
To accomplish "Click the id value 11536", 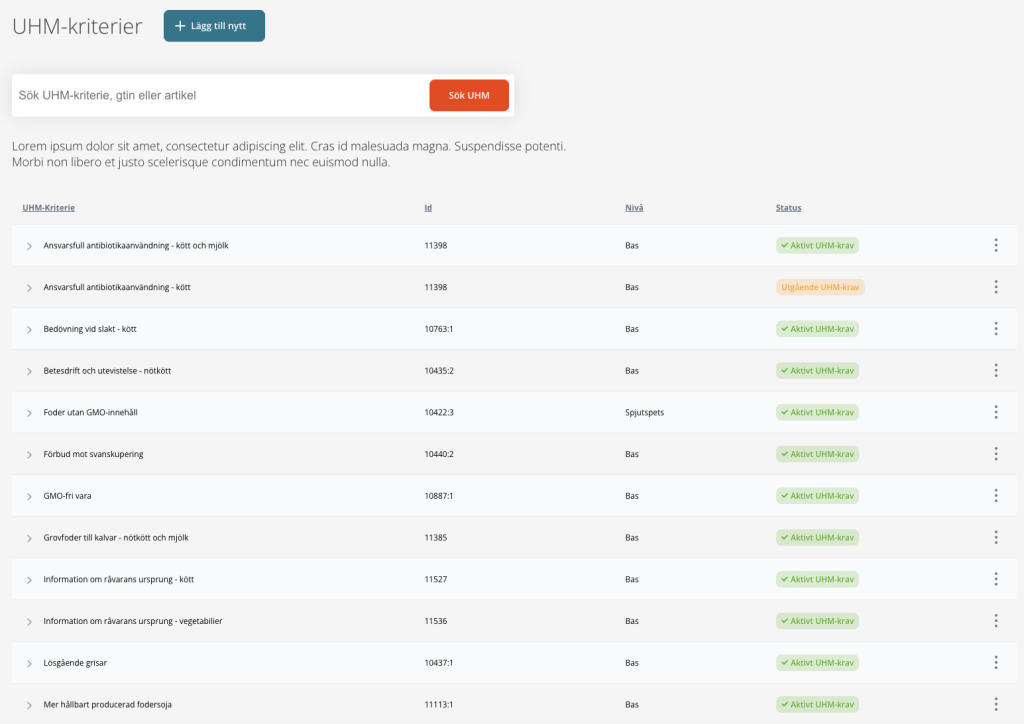I will pyautogui.click(x=436, y=622).
